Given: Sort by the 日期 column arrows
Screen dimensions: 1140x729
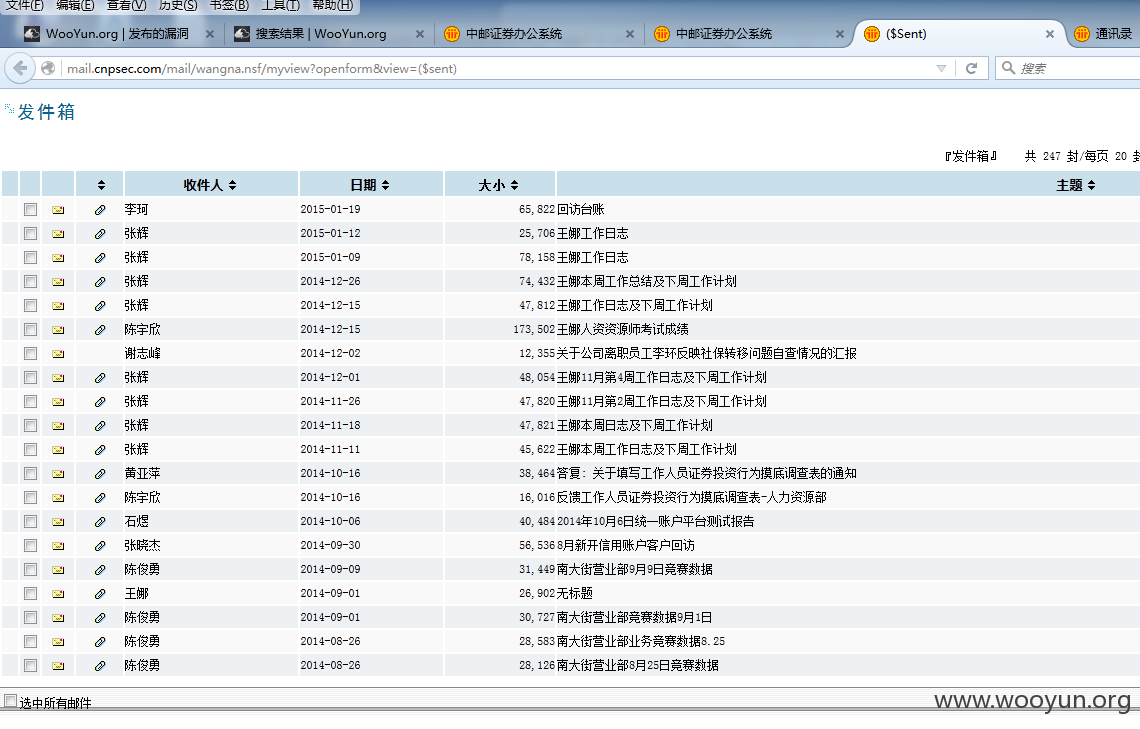Looking at the screenshot, I should (385, 185).
